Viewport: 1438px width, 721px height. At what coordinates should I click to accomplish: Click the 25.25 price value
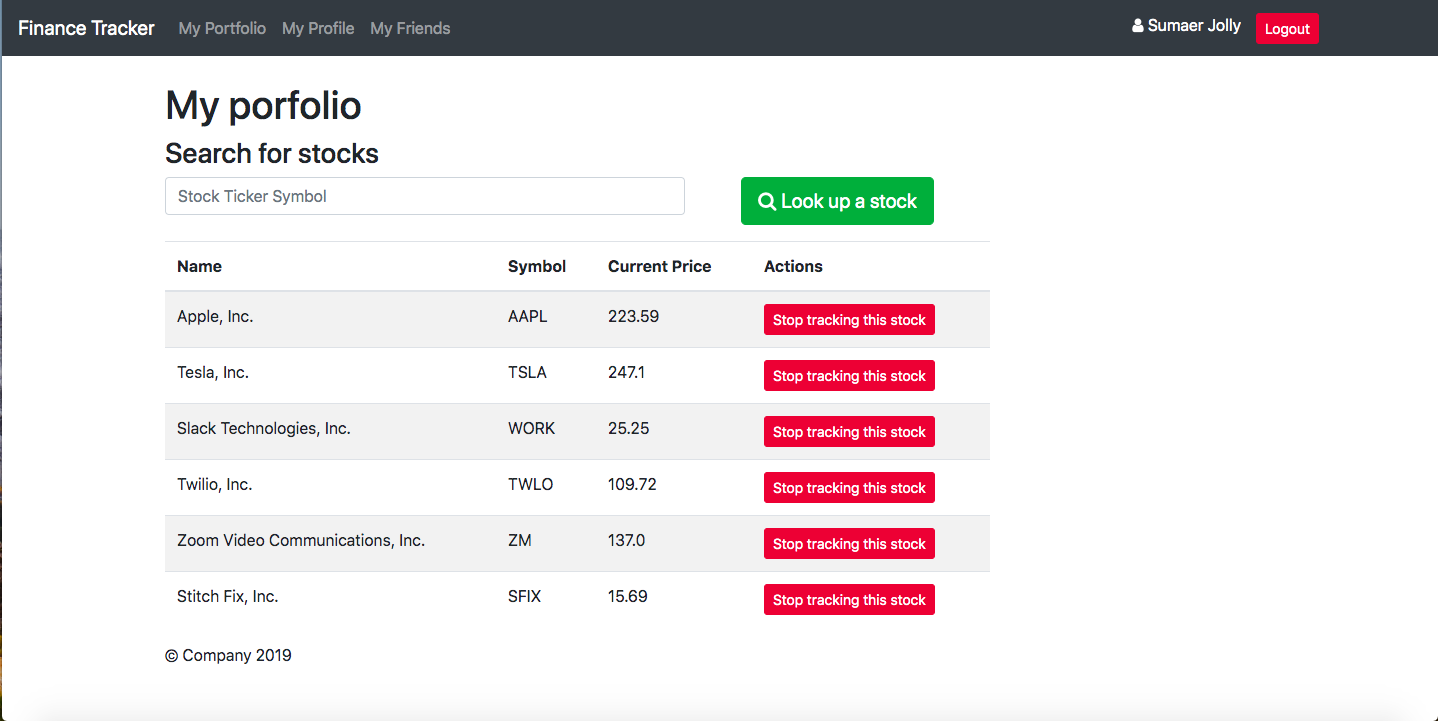(628, 428)
